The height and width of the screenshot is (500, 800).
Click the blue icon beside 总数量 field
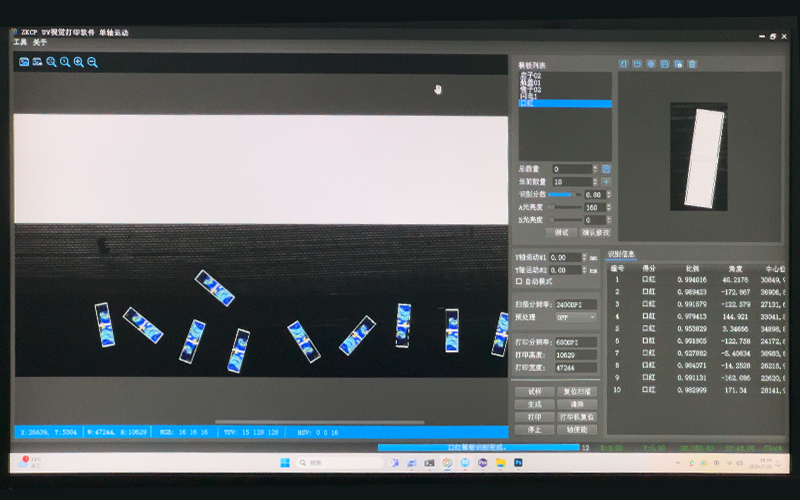tap(606, 169)
